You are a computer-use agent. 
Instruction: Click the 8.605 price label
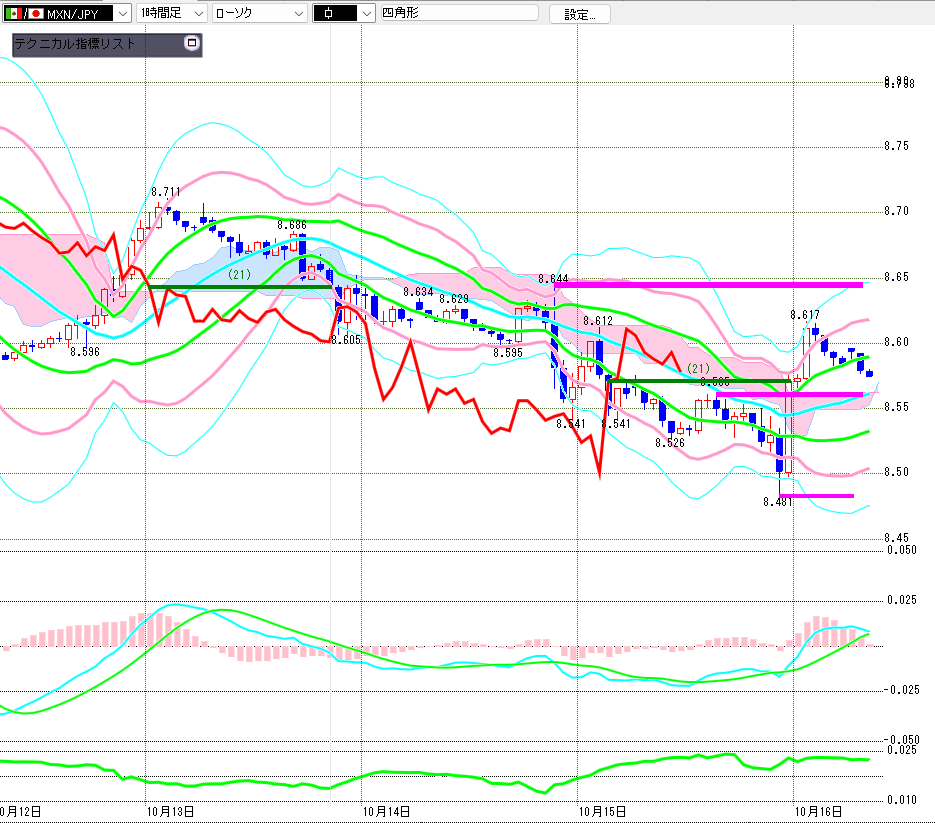(346, 340)
